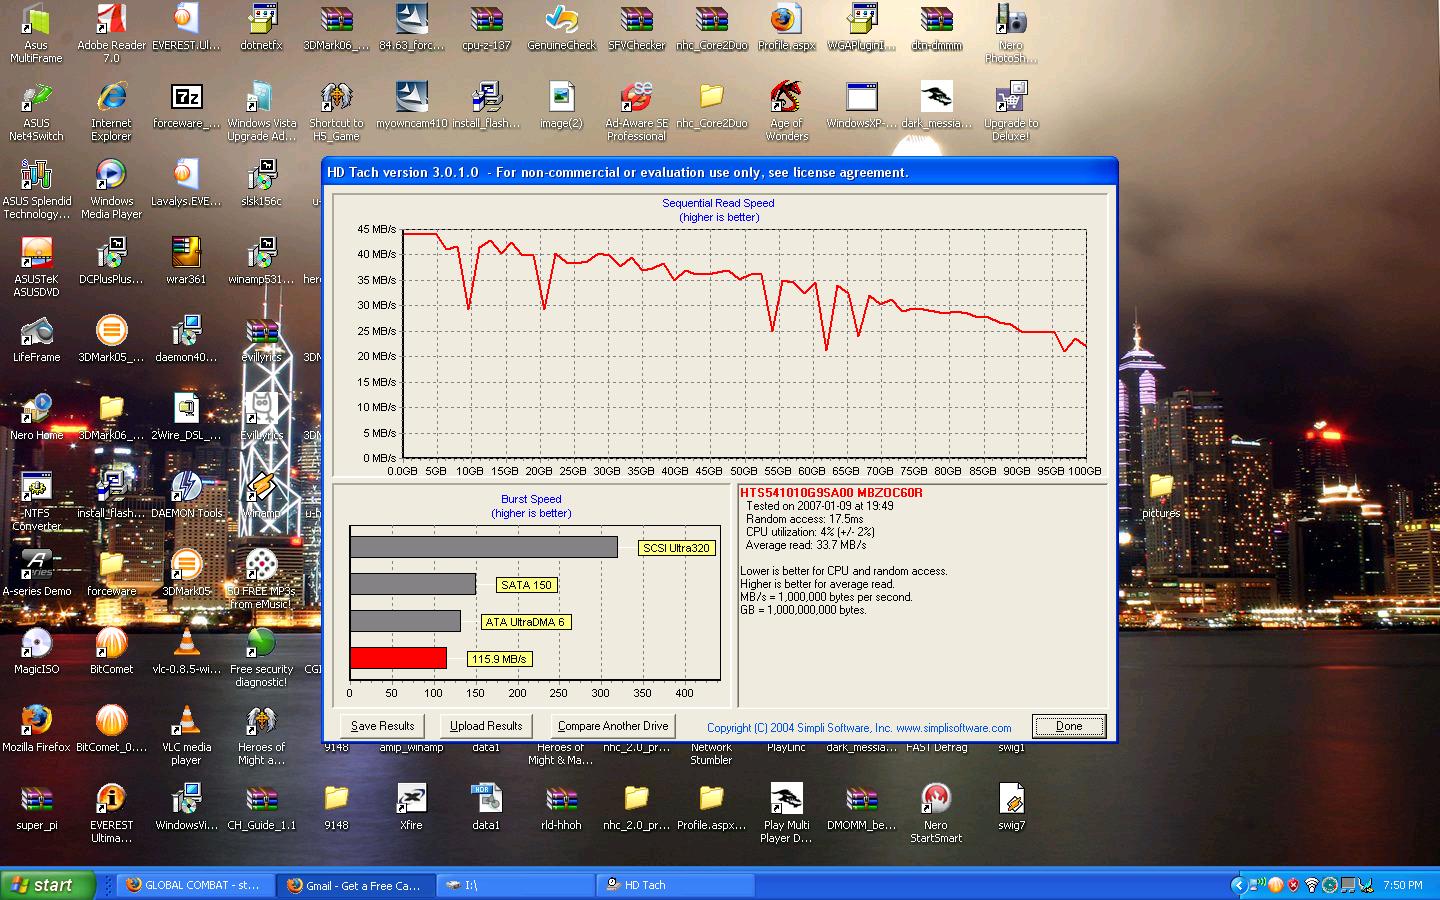Viewport: 1440px width, 900px height.
Task: Select the wrar361 installer icon
Action: 186,261
